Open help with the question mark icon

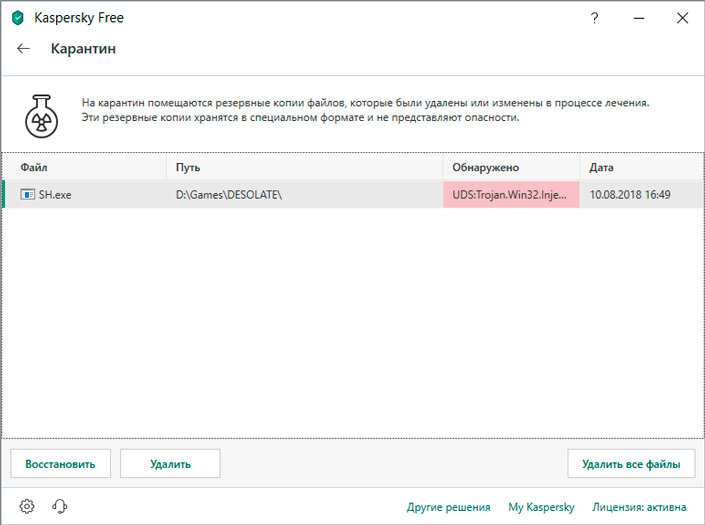pos(594,18)
